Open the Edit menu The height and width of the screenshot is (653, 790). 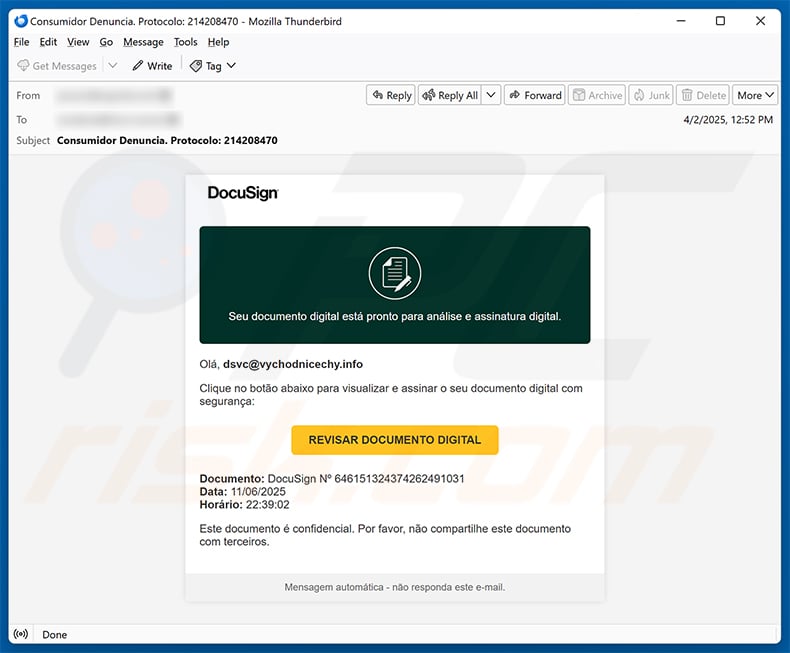click(48, 42)
